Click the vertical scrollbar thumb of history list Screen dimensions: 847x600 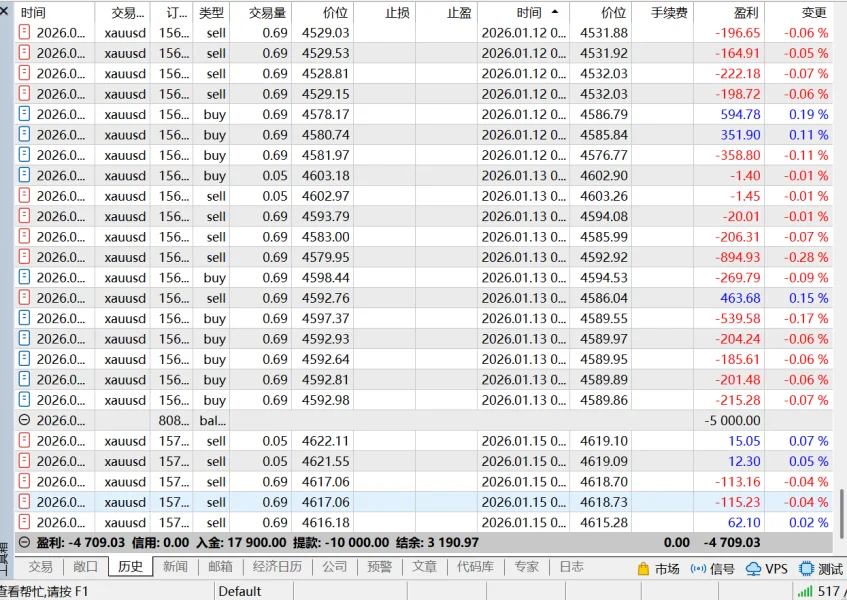(x=842, y=513)
